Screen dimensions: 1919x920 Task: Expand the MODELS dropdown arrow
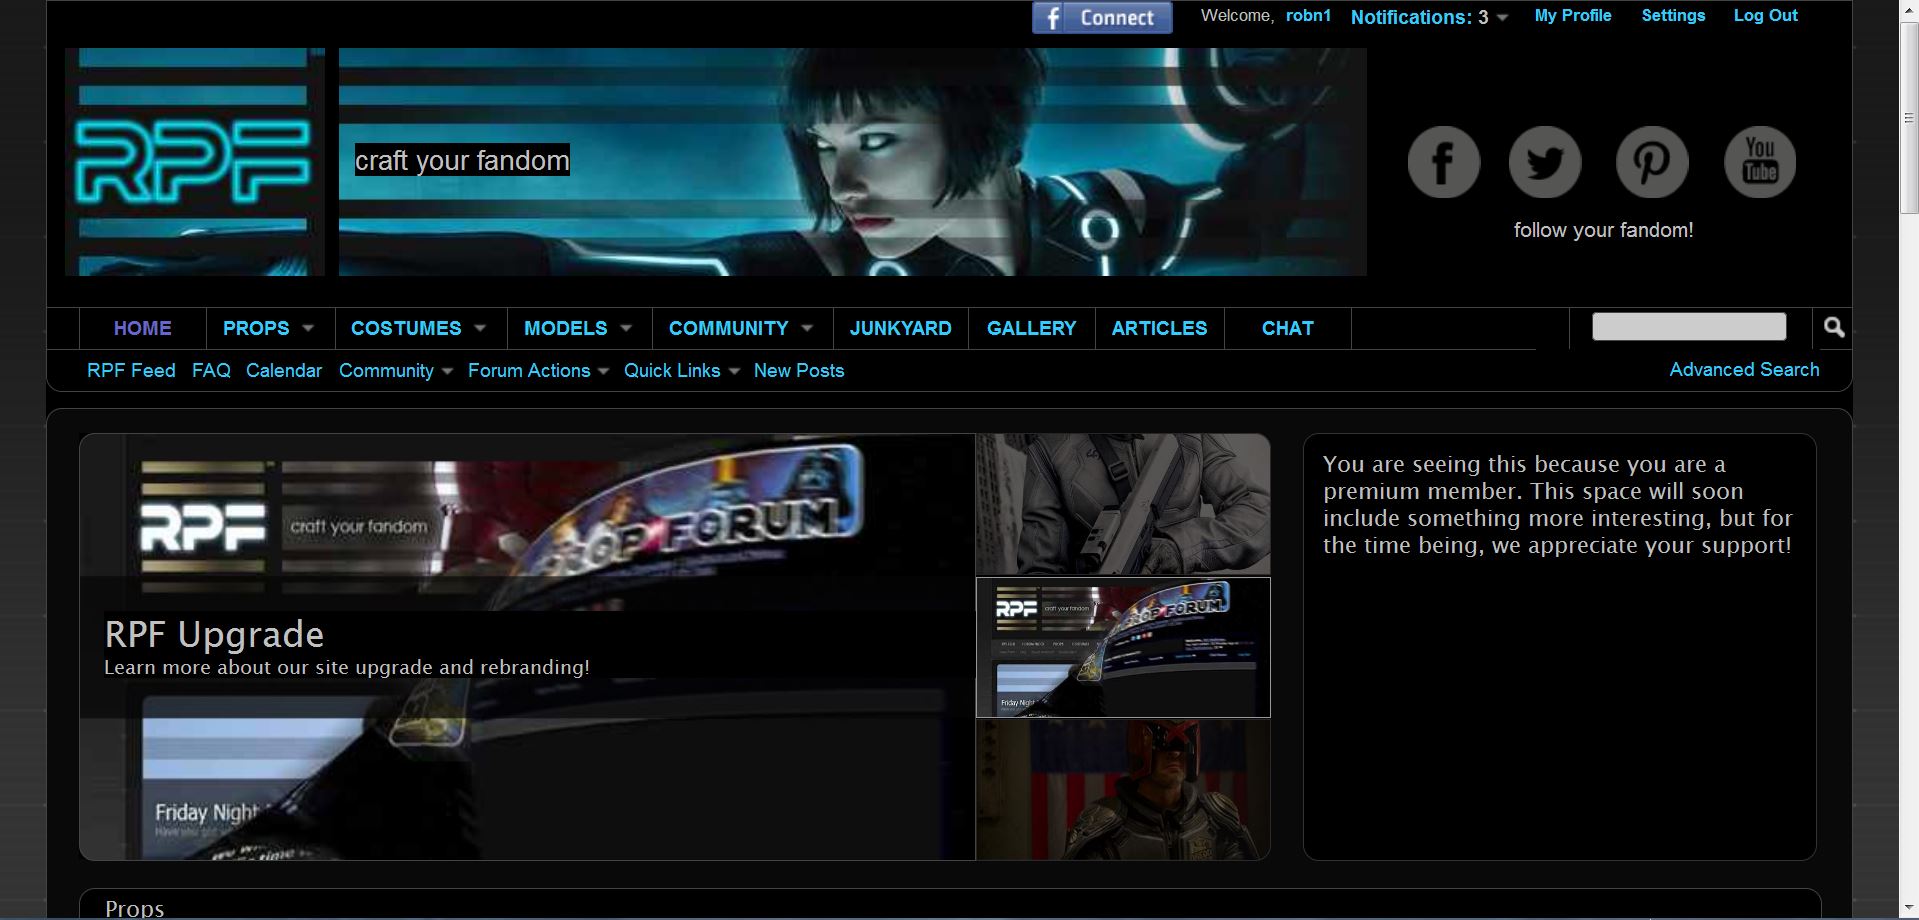click(x=626, y=328)
